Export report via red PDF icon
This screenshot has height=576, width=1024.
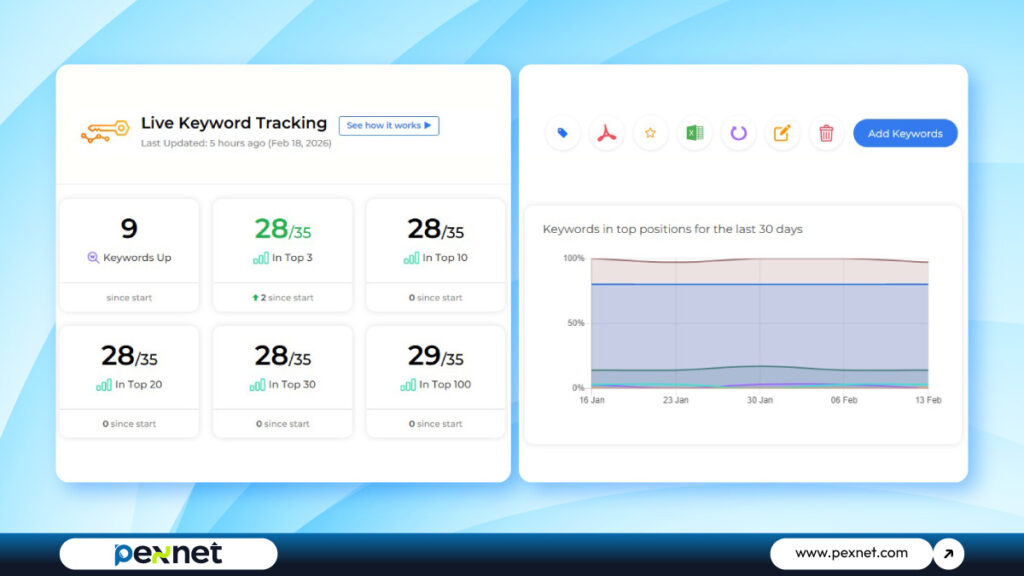pos(606,133)
